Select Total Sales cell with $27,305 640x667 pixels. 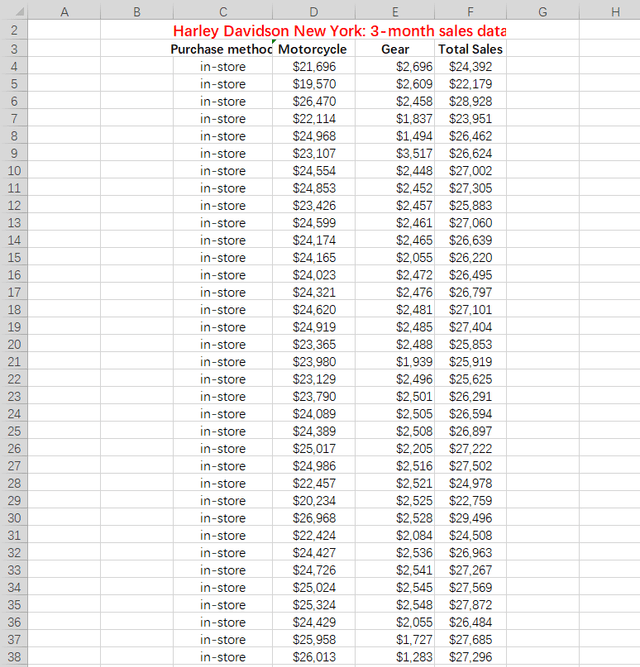pyautogui.click(x=470, y=188)
